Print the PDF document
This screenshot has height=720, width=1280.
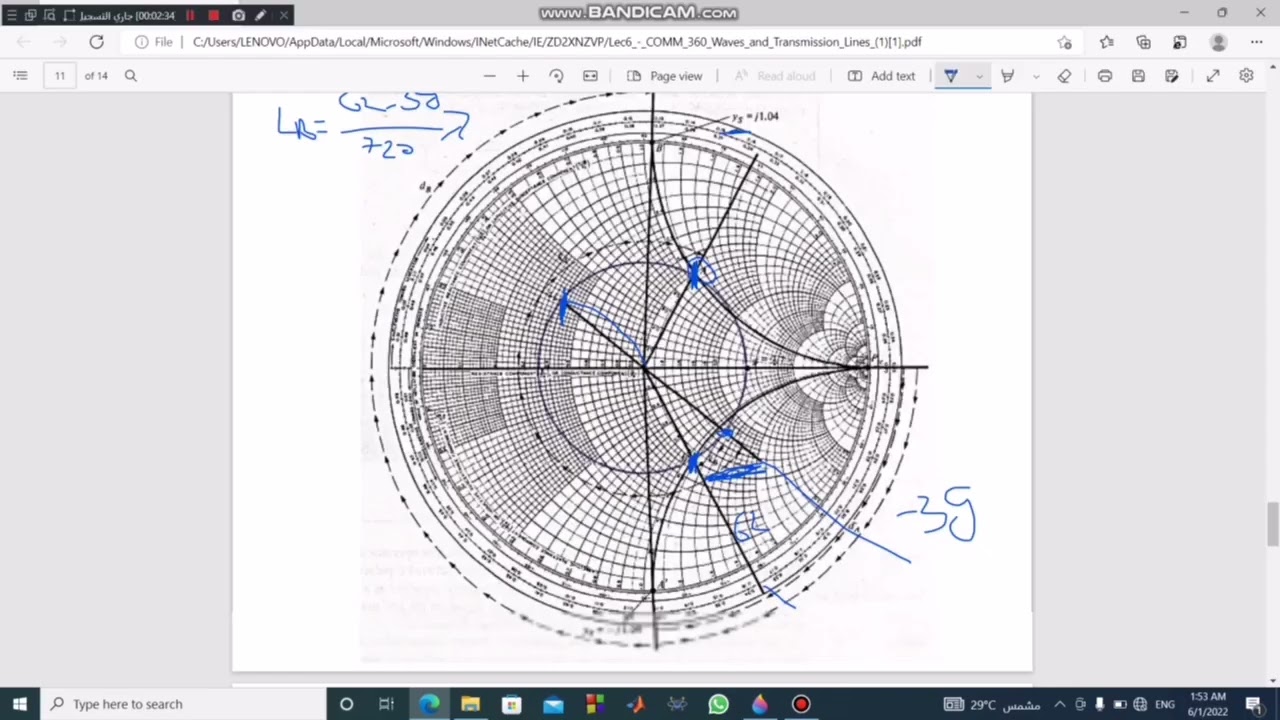coord(1105,76)
